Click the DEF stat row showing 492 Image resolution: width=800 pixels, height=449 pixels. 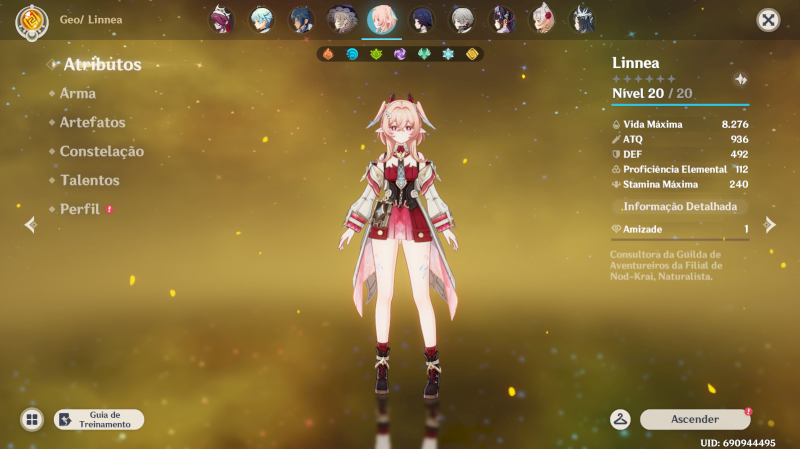pyautogui.click(x=680, y=154)
